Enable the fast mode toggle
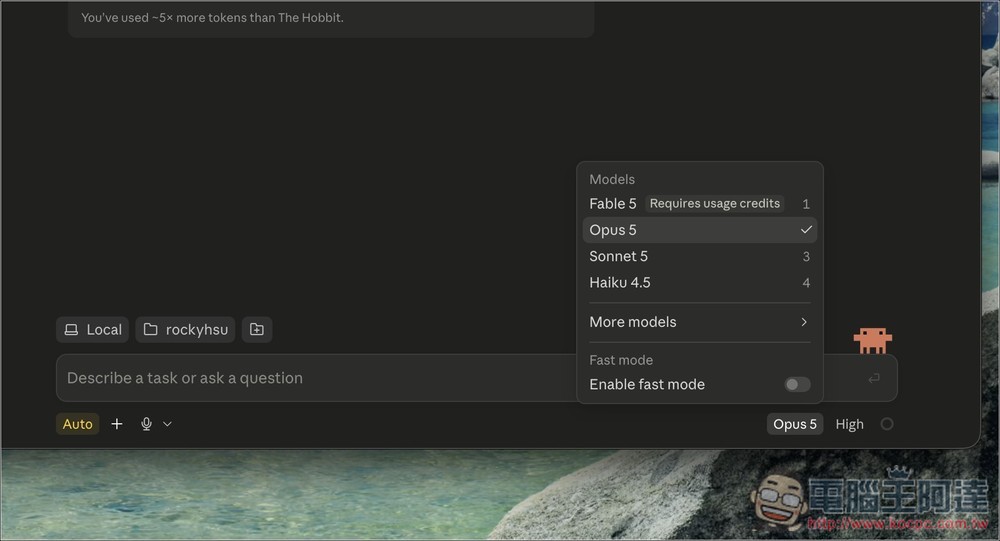This screenshot has height=541, width=1000. tap(797, 384)
